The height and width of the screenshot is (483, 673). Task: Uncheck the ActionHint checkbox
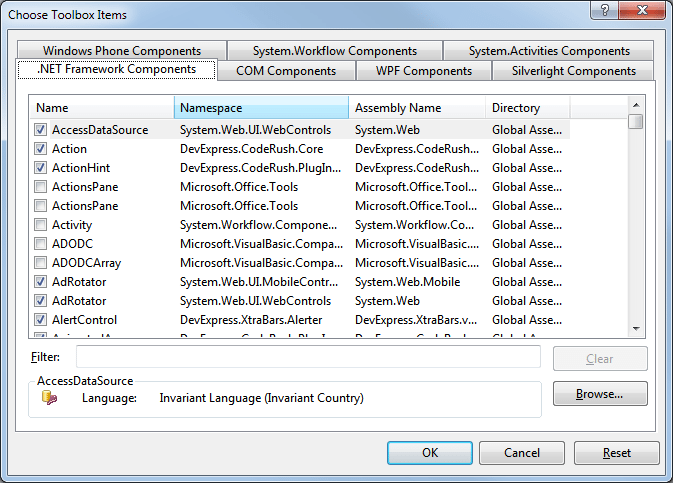point(40,167)
